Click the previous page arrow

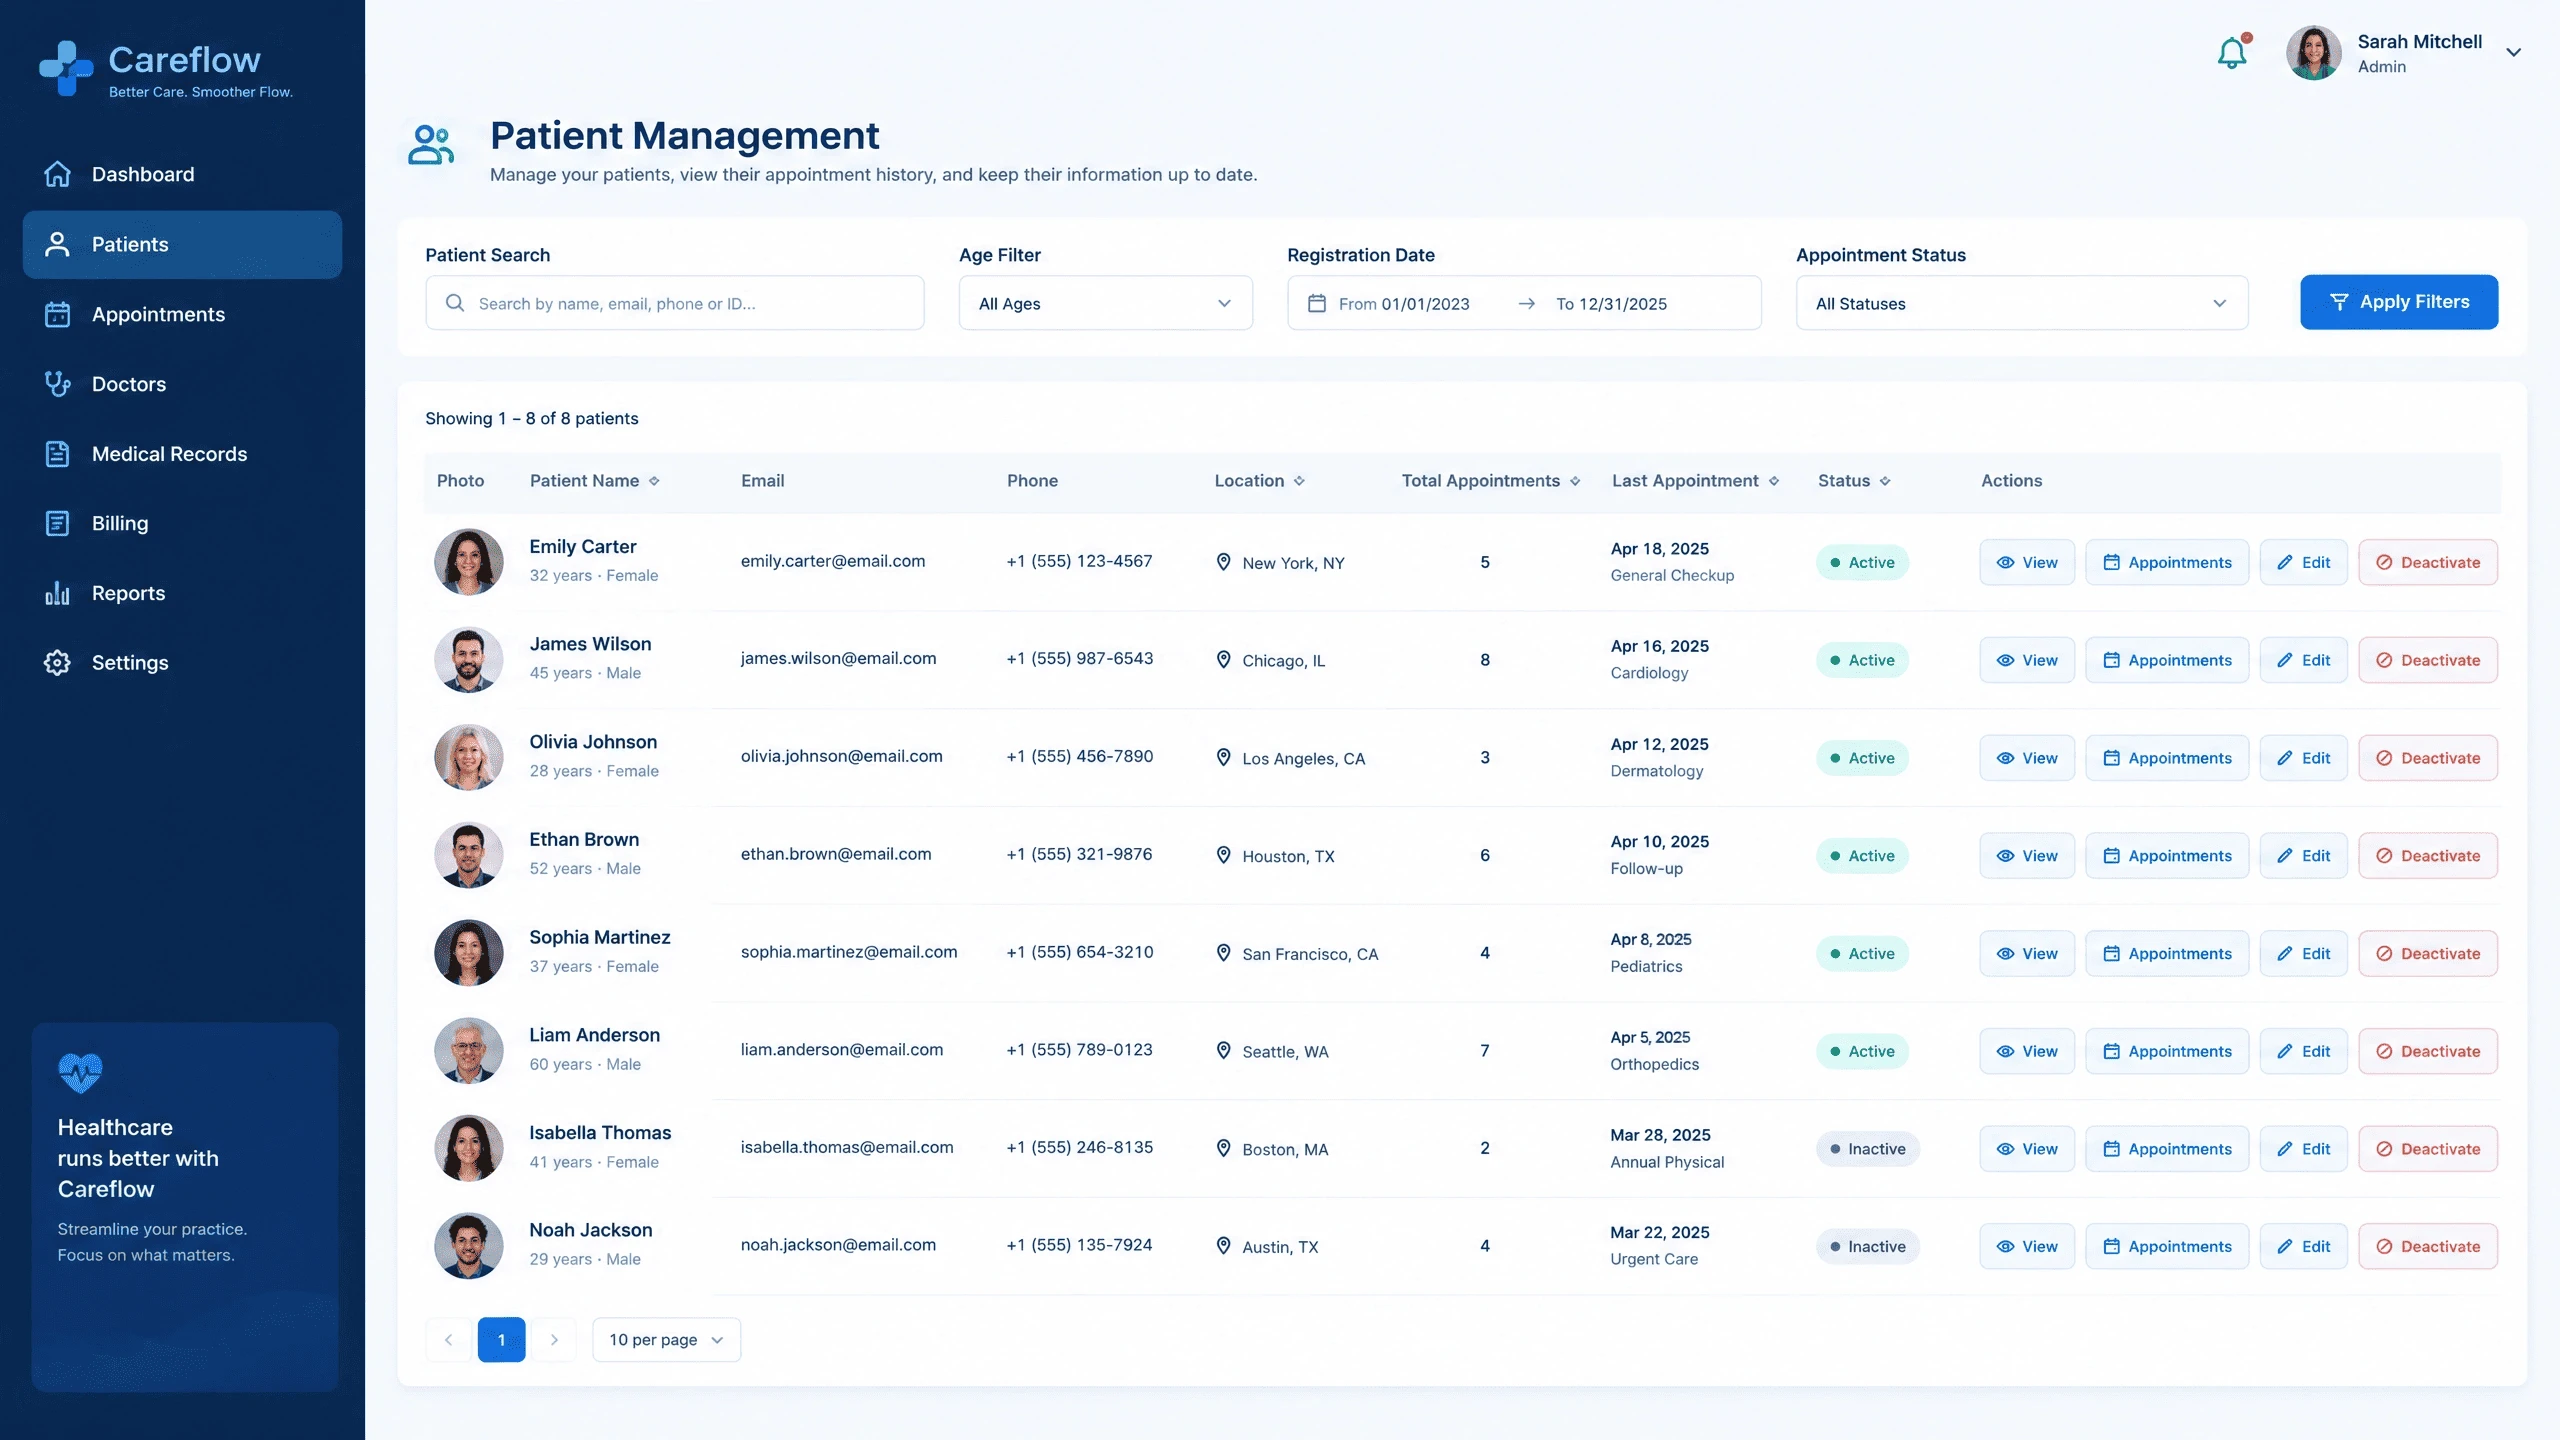click(x=448, y=1340)
